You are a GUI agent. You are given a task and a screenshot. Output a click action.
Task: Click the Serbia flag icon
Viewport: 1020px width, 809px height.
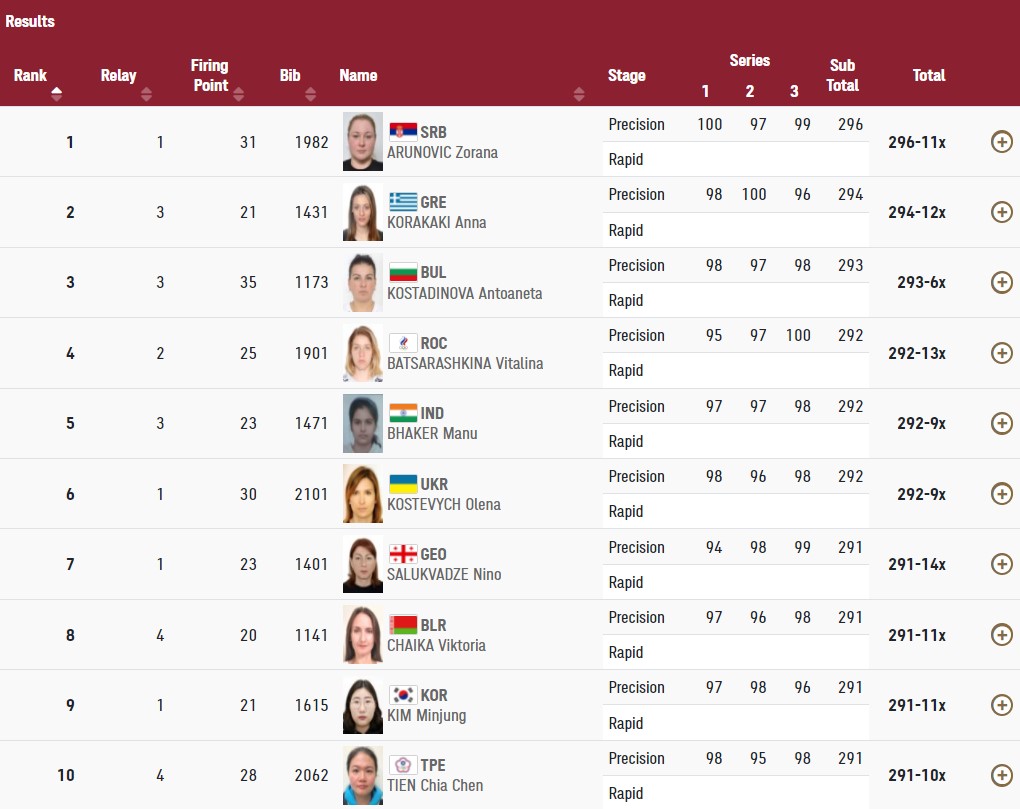(x=402, y=132)
